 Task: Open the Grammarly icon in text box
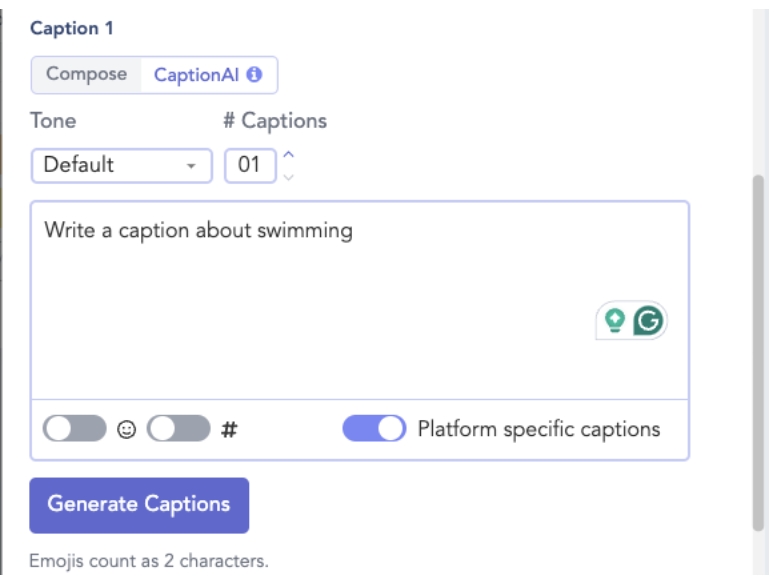tap(650, 320)
